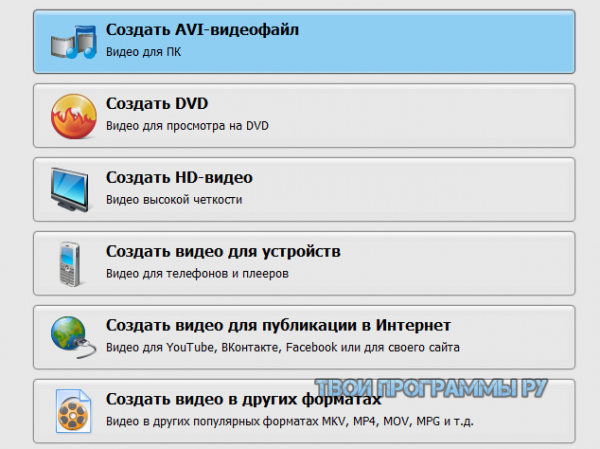Click the mobile phone icon
Image resolution: width=600 pixels, height=449 pixels.
70,264
